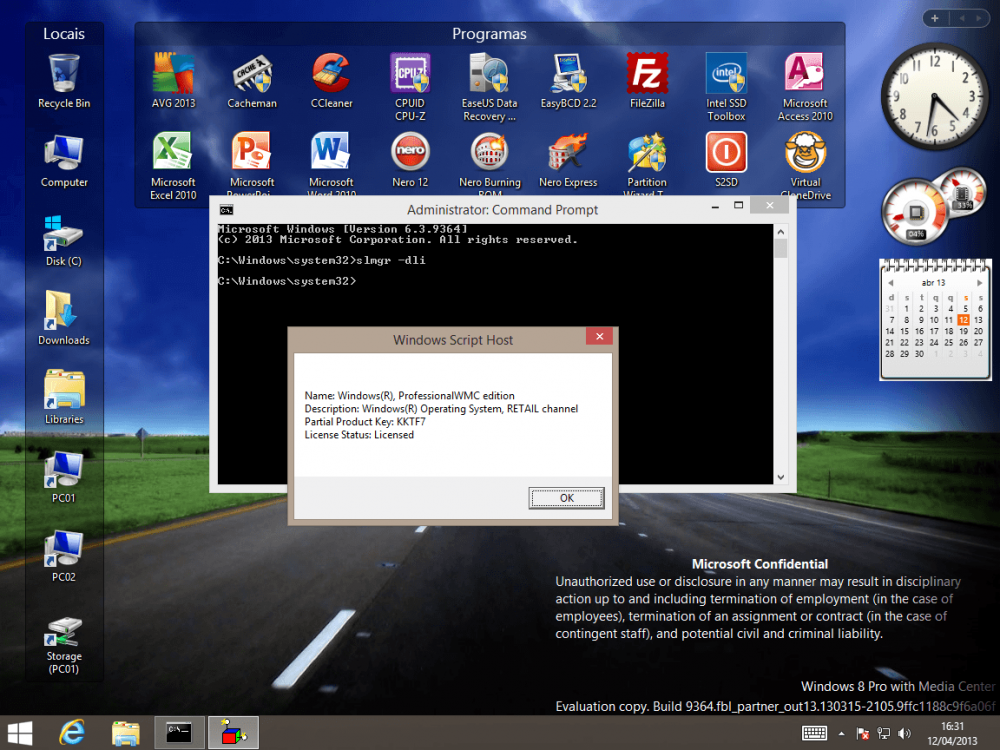Launch Microsoft PowerPoint shortcut
The image size is (1000, 750).
pos(252,163)
